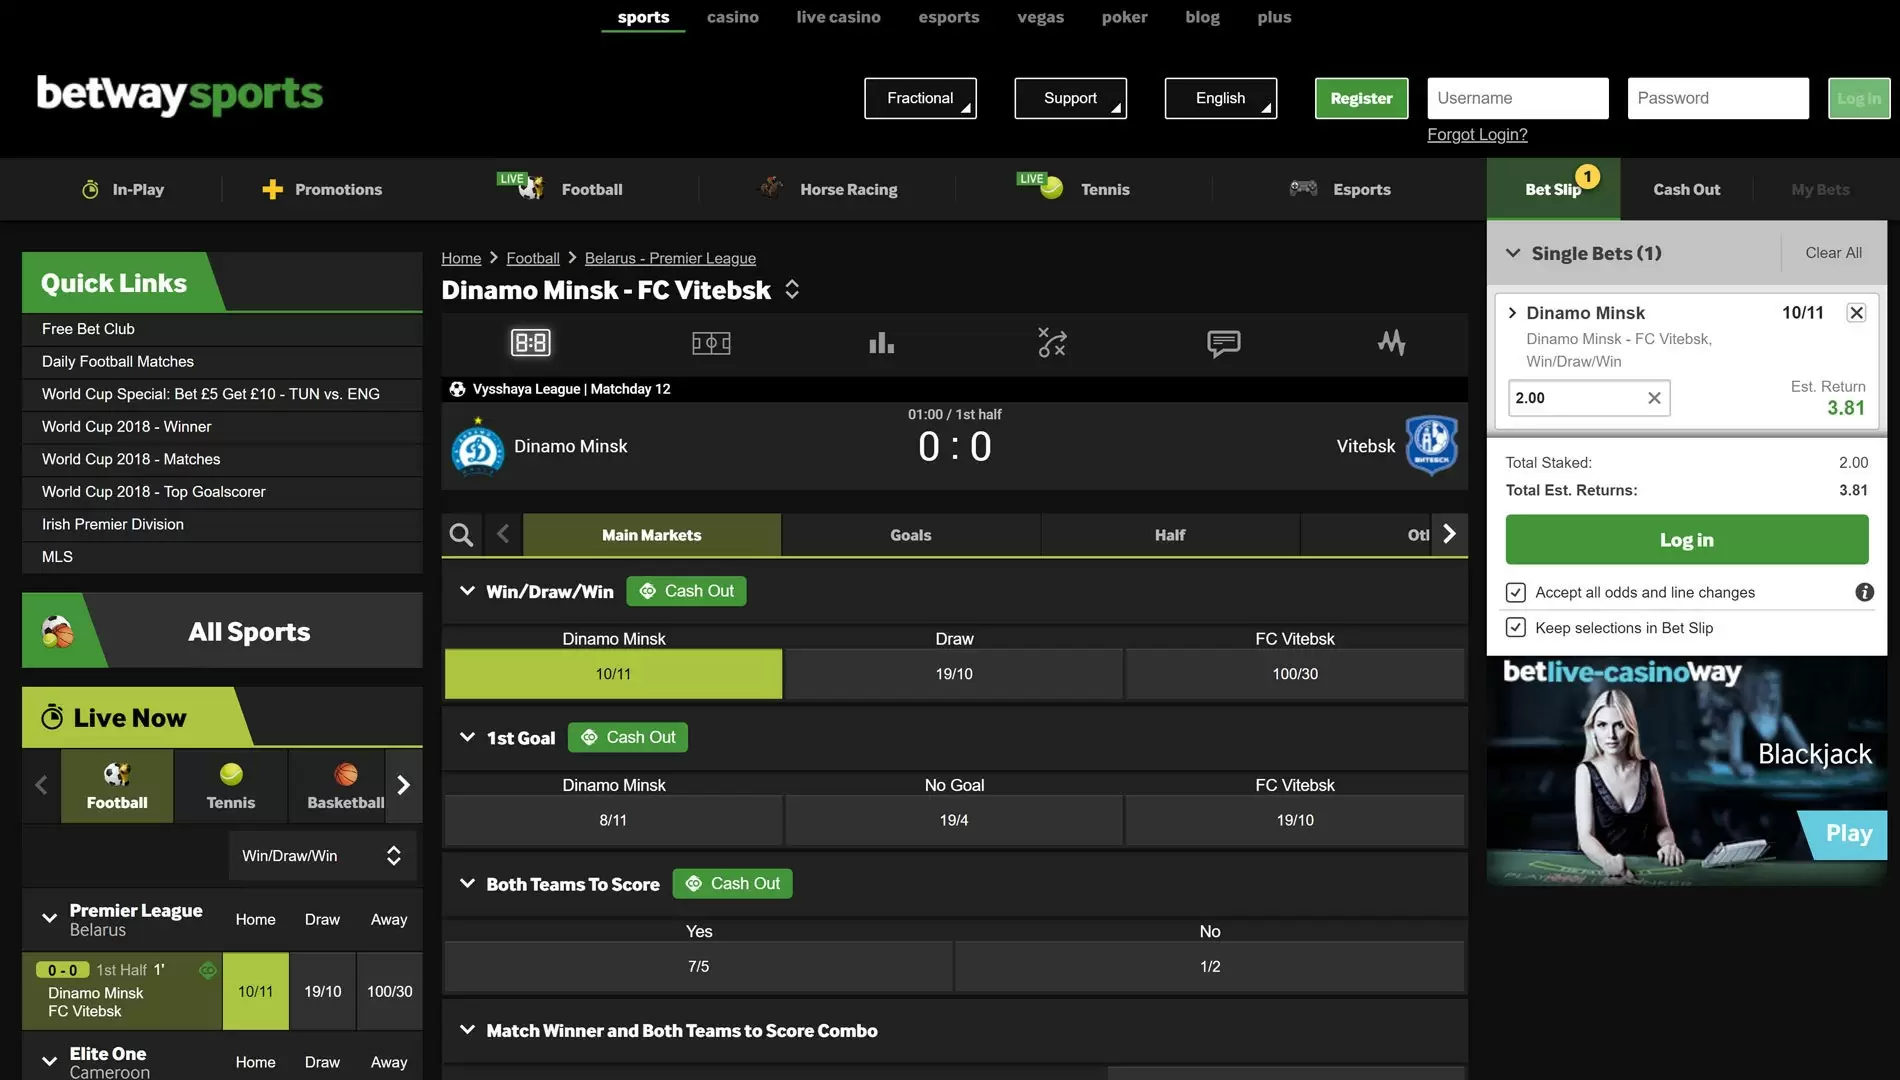Switch to the casino top menu
This screenshot has height=1080, width=1900.
[732, 17]
